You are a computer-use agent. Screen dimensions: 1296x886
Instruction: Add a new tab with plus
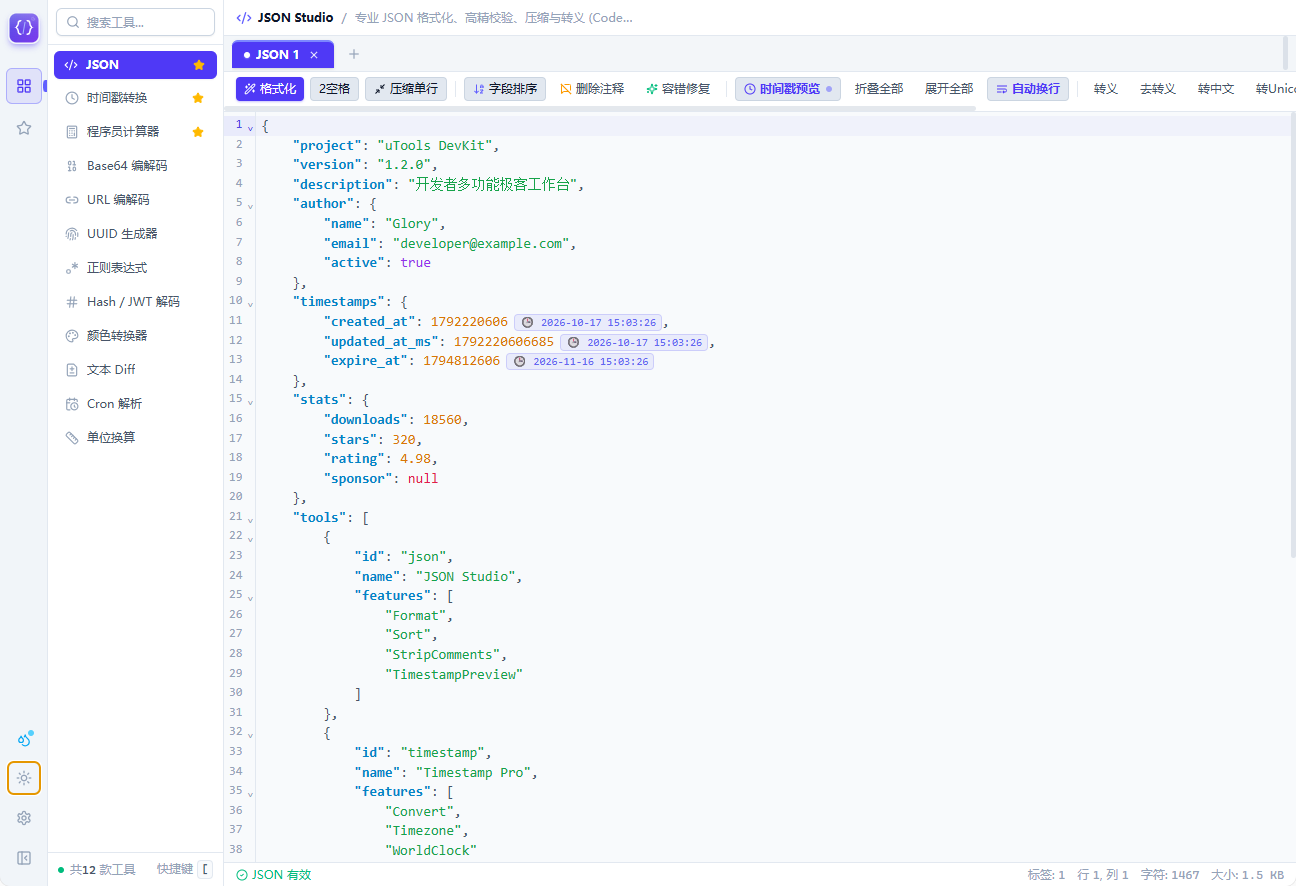coord(353,54)
